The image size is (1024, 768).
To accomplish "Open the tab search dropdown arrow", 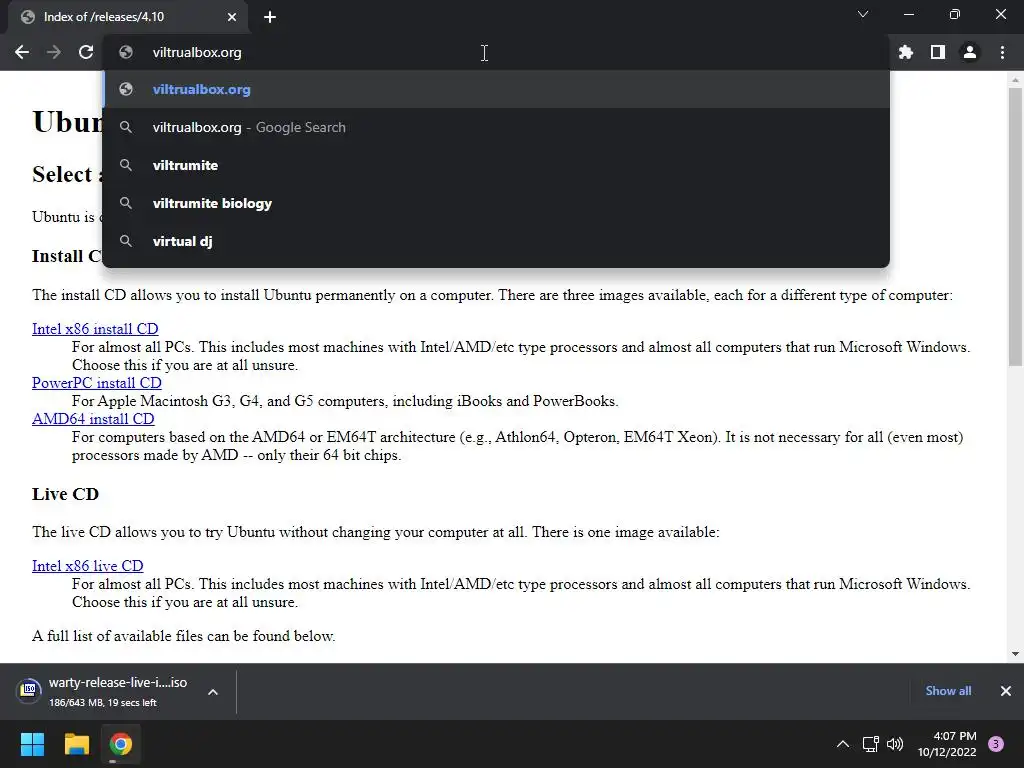I will tap(863, 14).
